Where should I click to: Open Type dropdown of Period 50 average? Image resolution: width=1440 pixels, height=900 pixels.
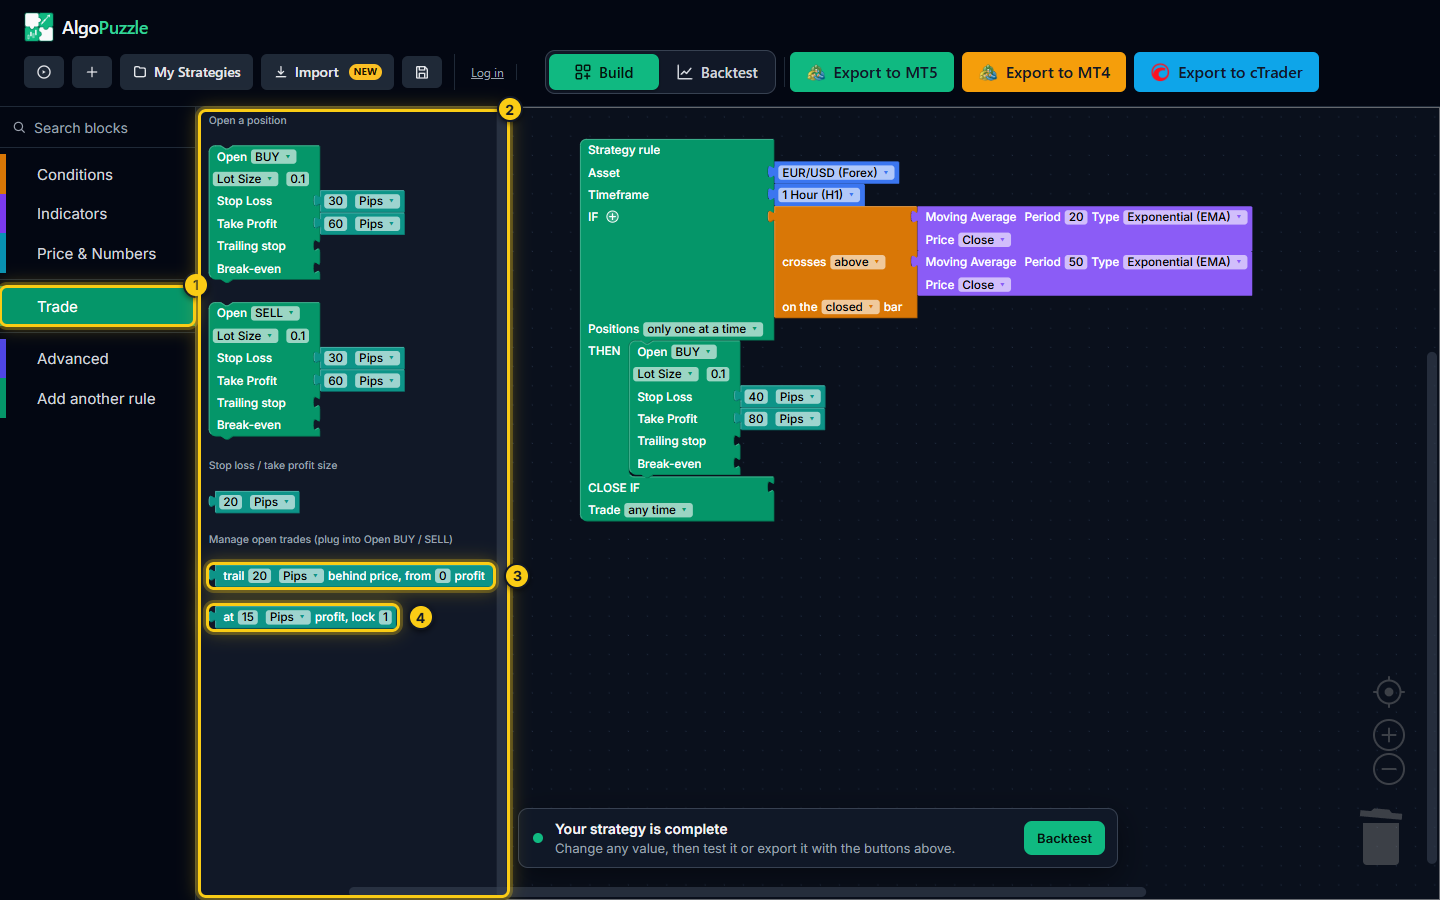(x=1185, y=262)
